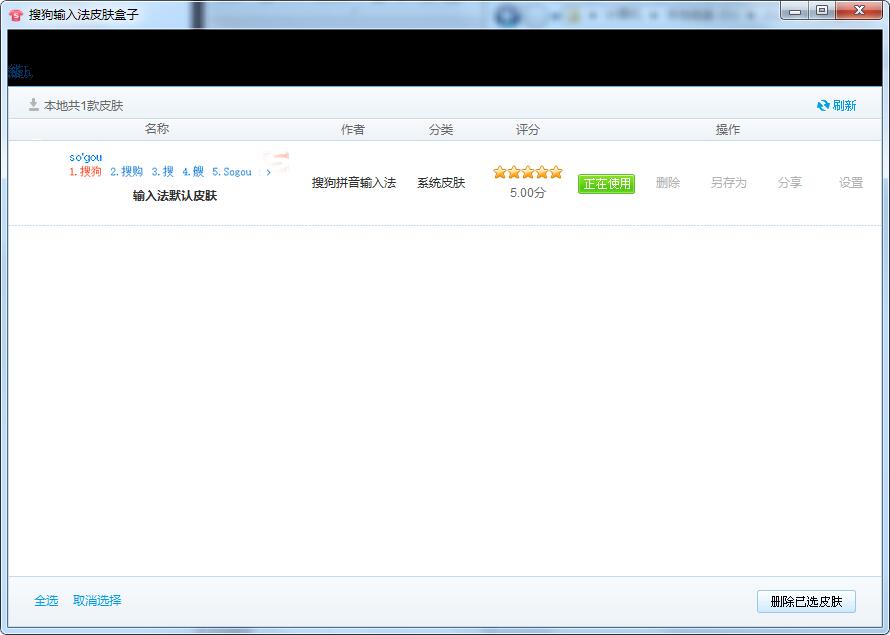
Task: Click the 删除 delete action icon
Action: pyautogui.click(x=666, y=183)
